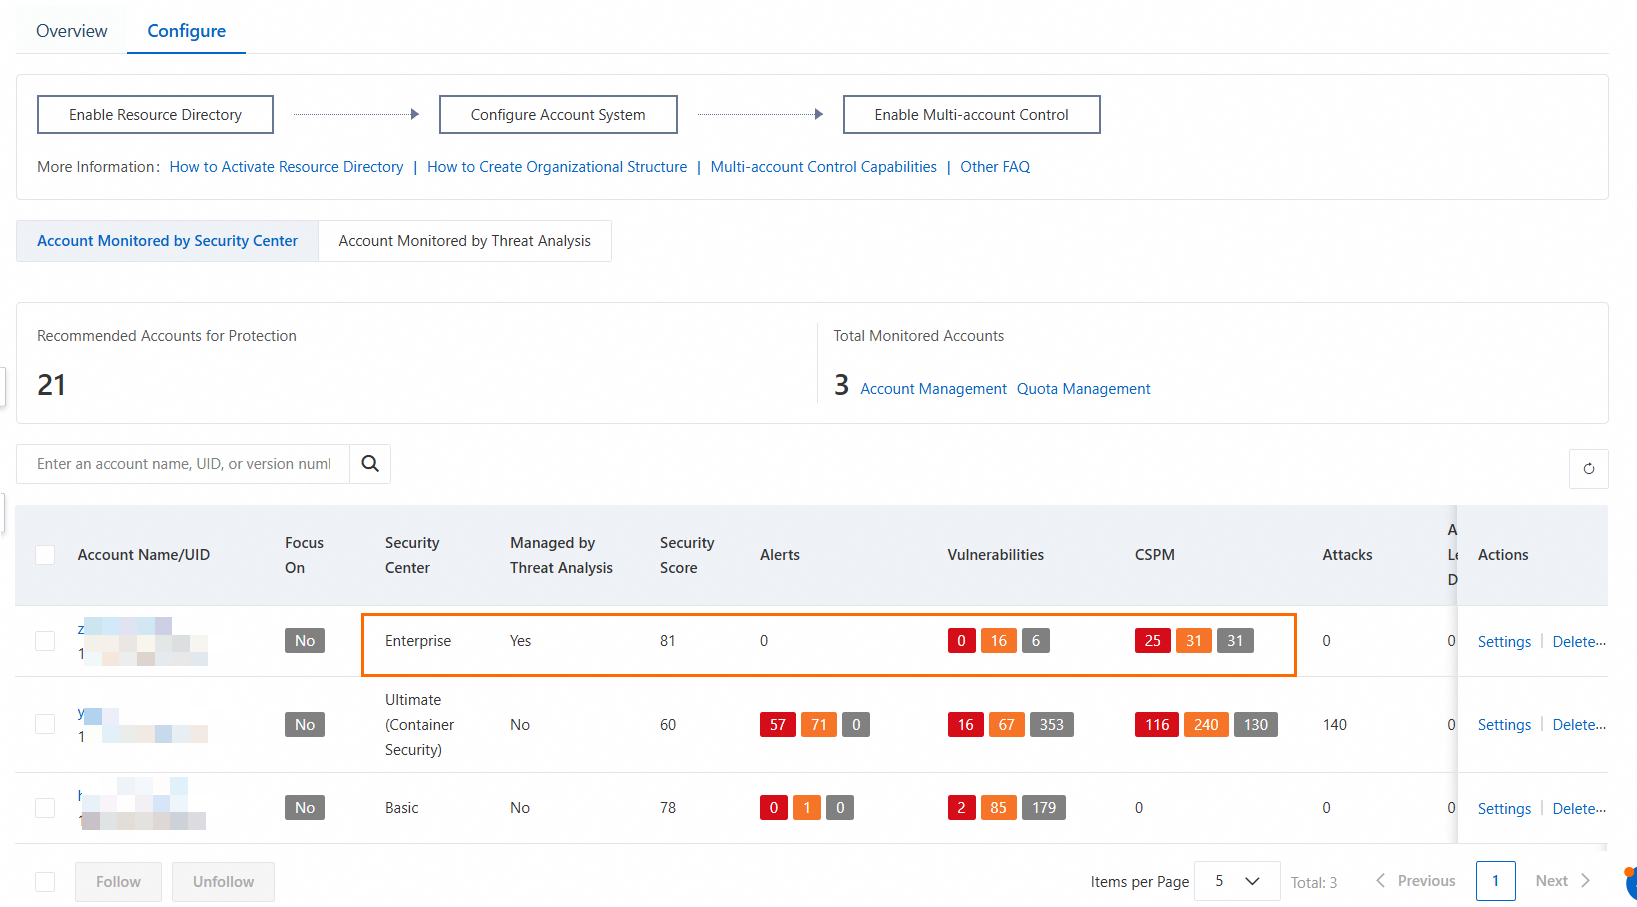Click orange vulnerabilities badge showing 85
1637x907 pixels.
click(x=998, y=808)
